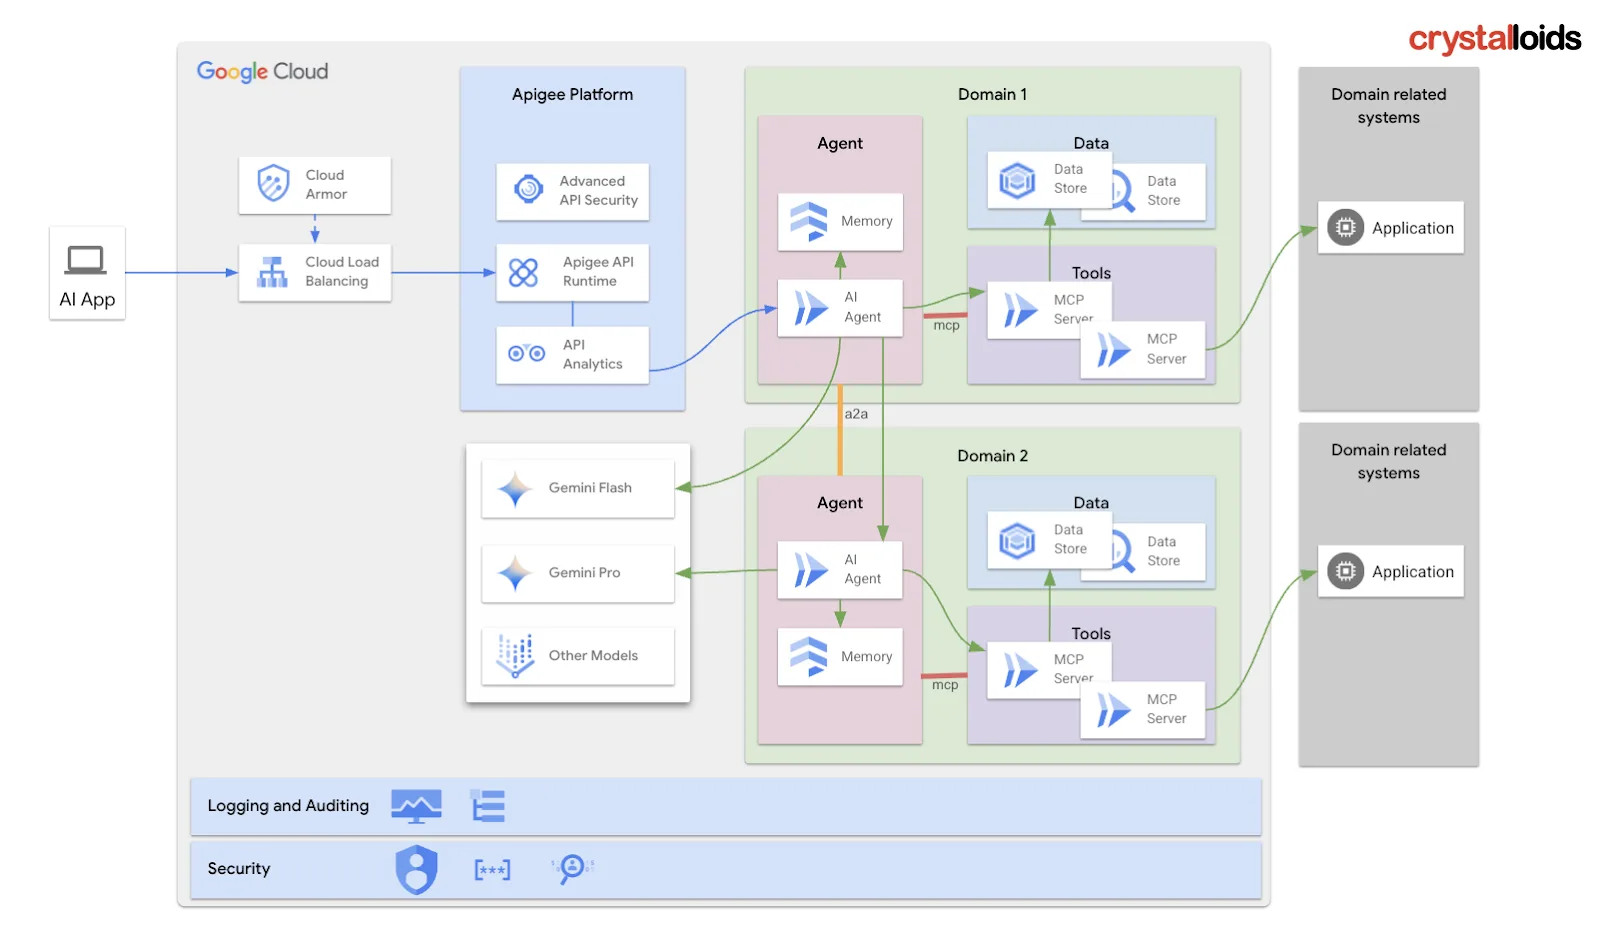Click the "Gemini Flash" label
Viewport: 1600px width, 925px height.
coord(590,488)
